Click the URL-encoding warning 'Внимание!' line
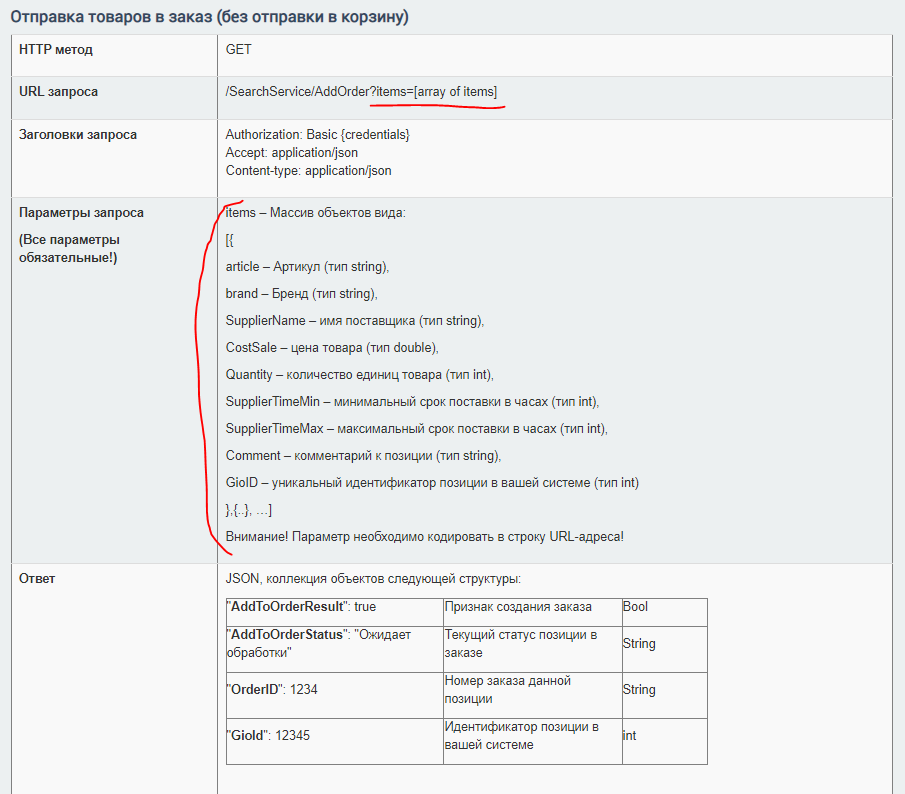The height and width of the screenshot is (794, 905). [424, 537]
